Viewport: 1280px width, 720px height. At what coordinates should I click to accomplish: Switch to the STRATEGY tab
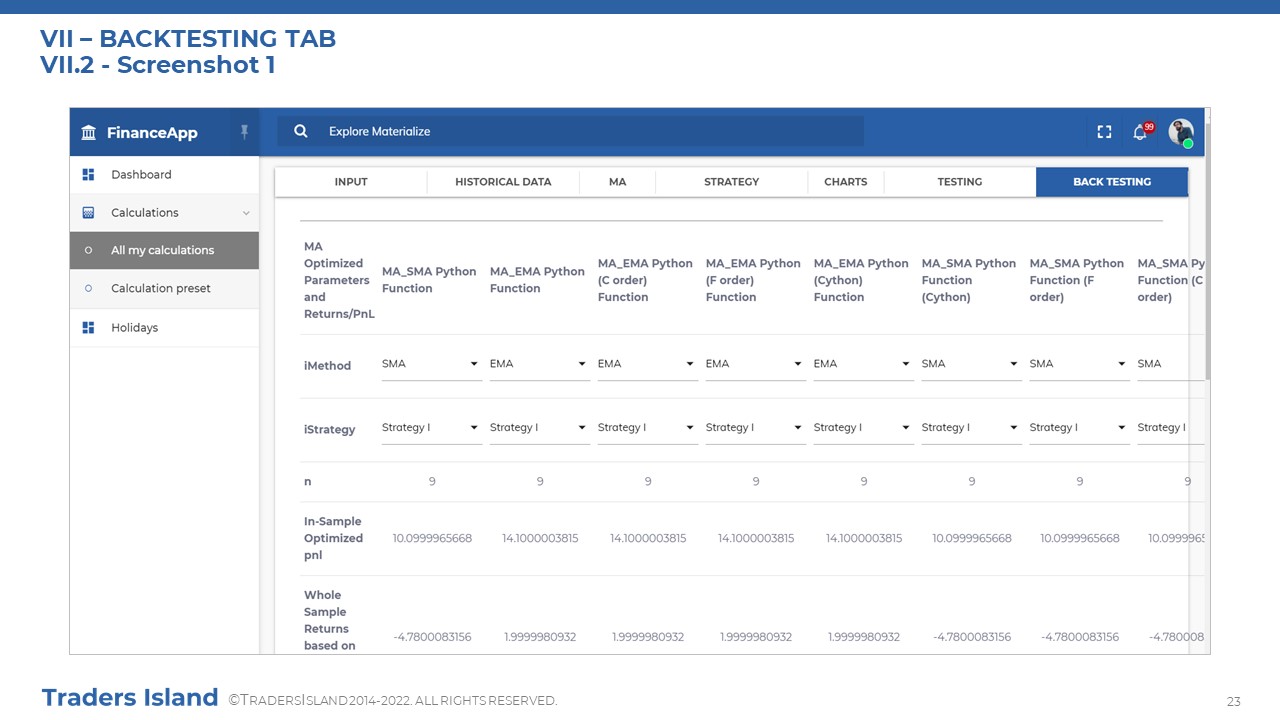(x=732, y=182)
